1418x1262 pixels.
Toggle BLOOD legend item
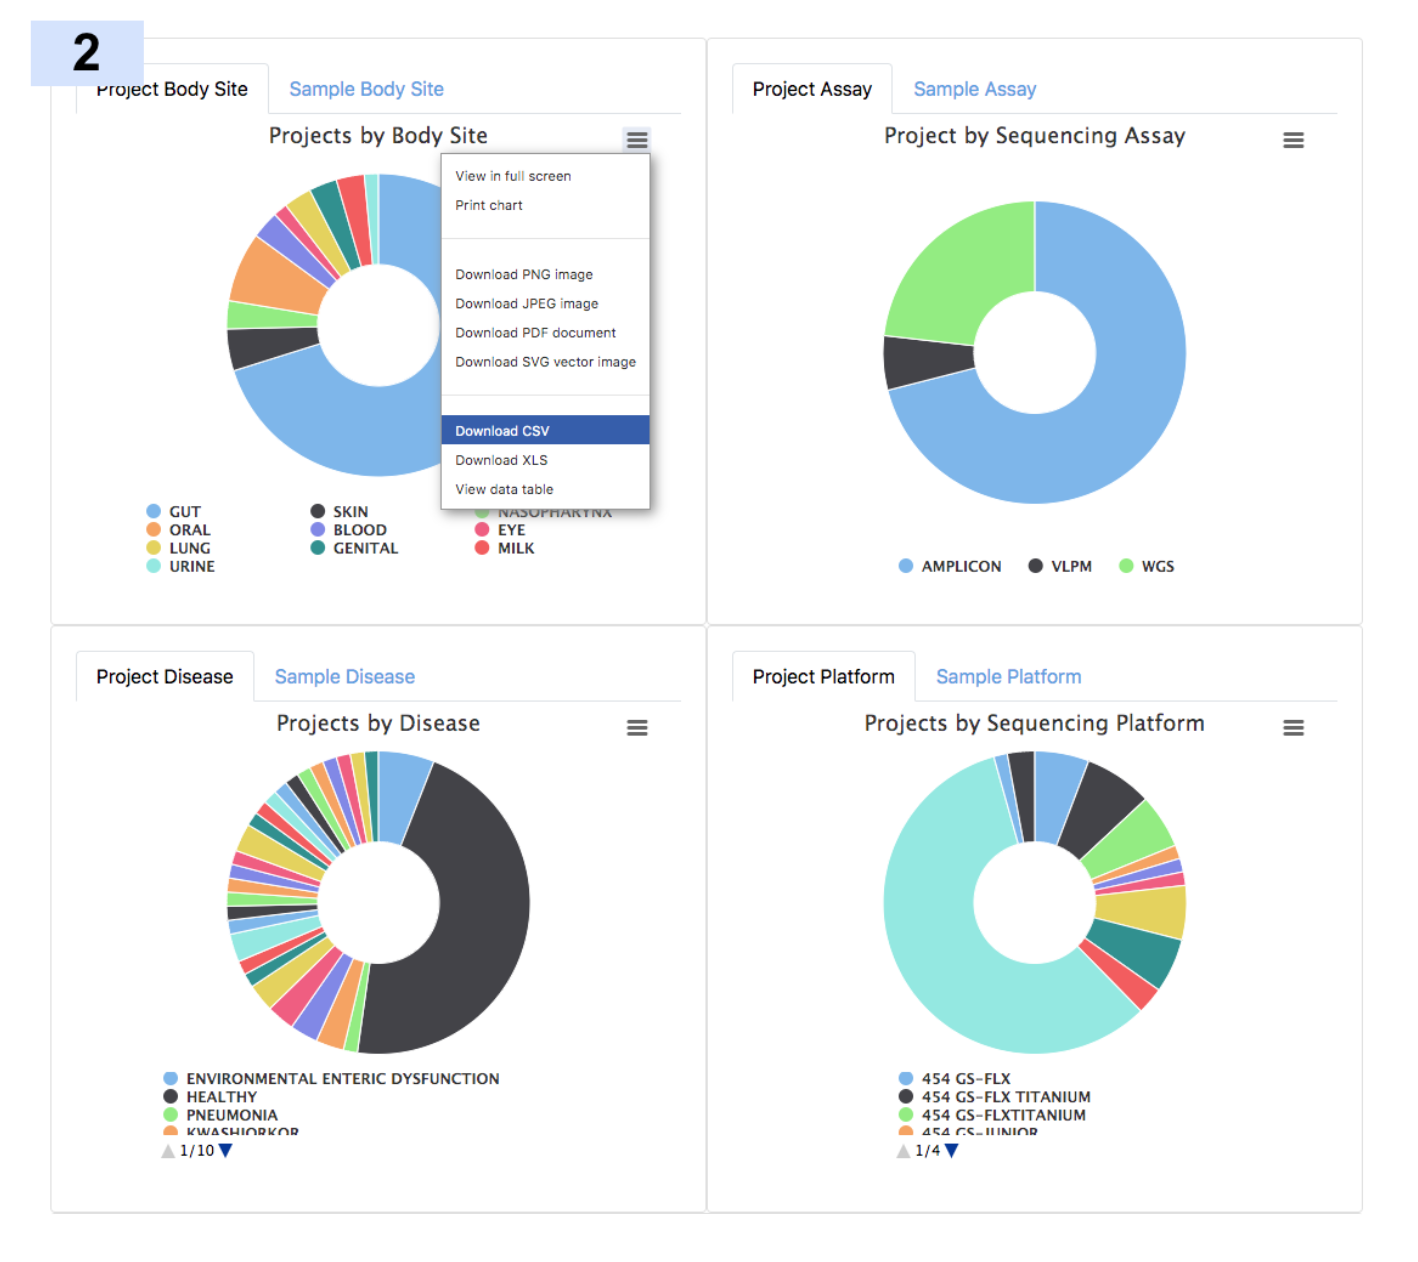click(x=349, y=529)
